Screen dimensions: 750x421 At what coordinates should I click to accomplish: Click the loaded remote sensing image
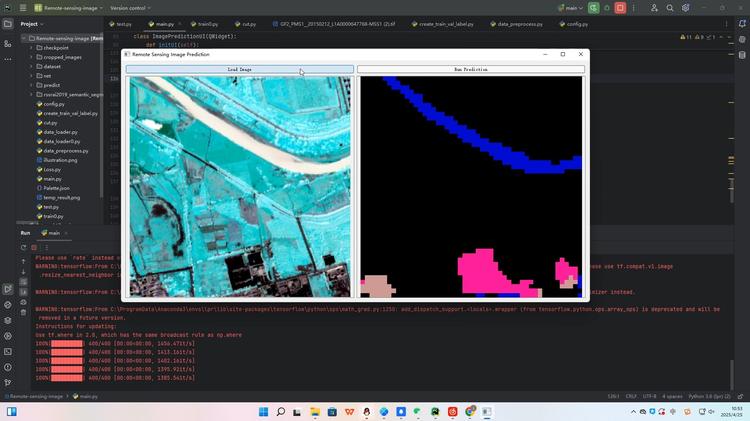click(240, 187)
